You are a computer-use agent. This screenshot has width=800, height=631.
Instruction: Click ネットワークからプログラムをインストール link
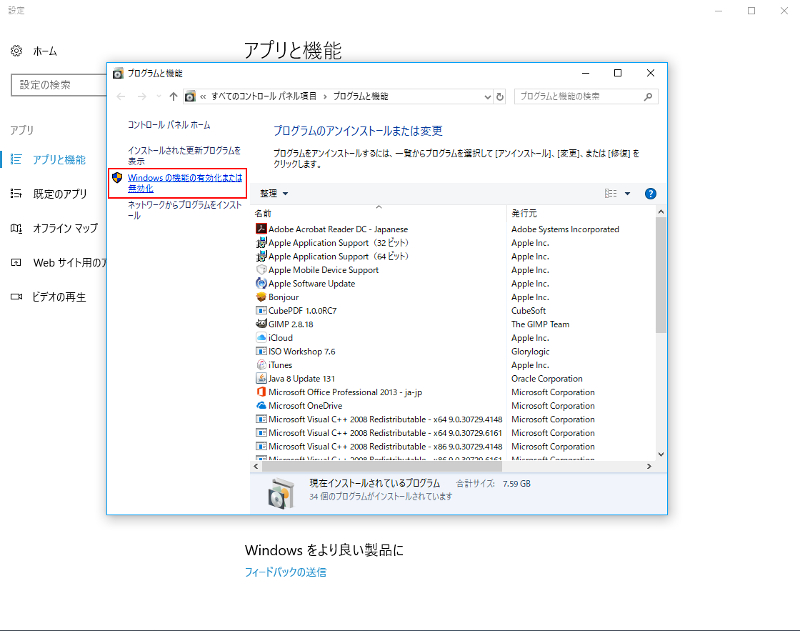185,210
